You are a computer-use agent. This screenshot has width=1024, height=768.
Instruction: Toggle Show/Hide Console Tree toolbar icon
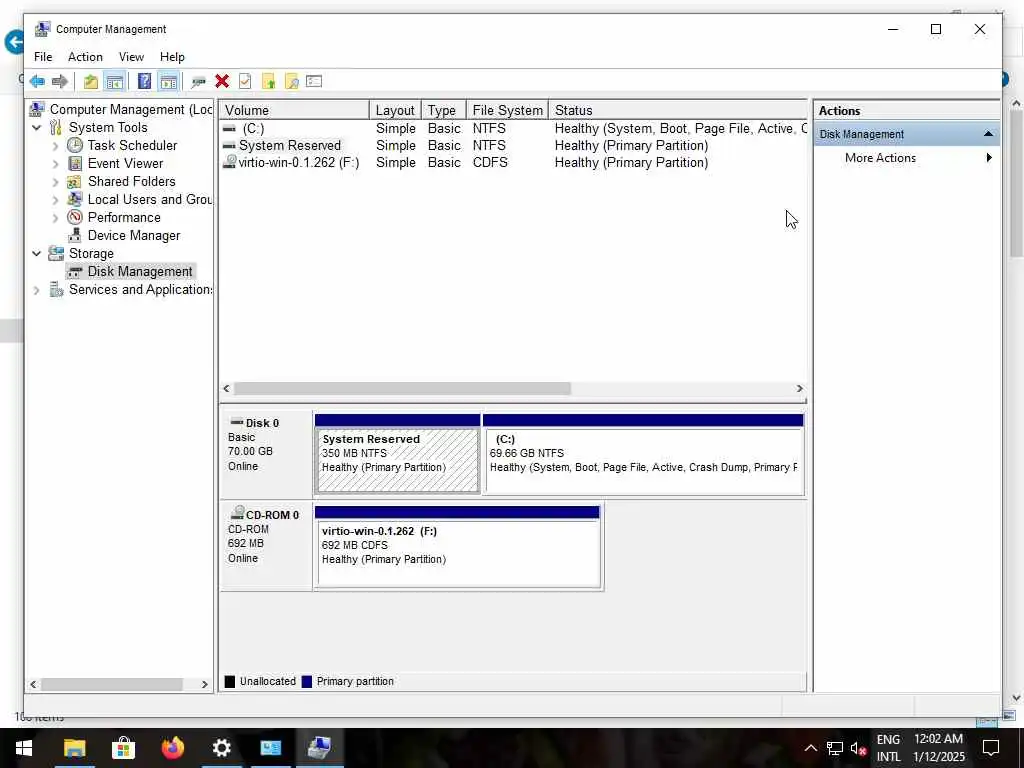(x=114, y=82)
